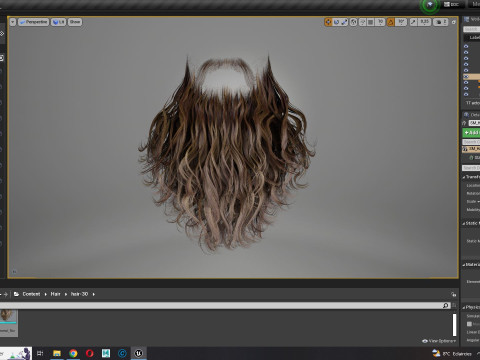480x360 pixels.
Task: Select the scale gizmo tool
Action: [344, 22]
